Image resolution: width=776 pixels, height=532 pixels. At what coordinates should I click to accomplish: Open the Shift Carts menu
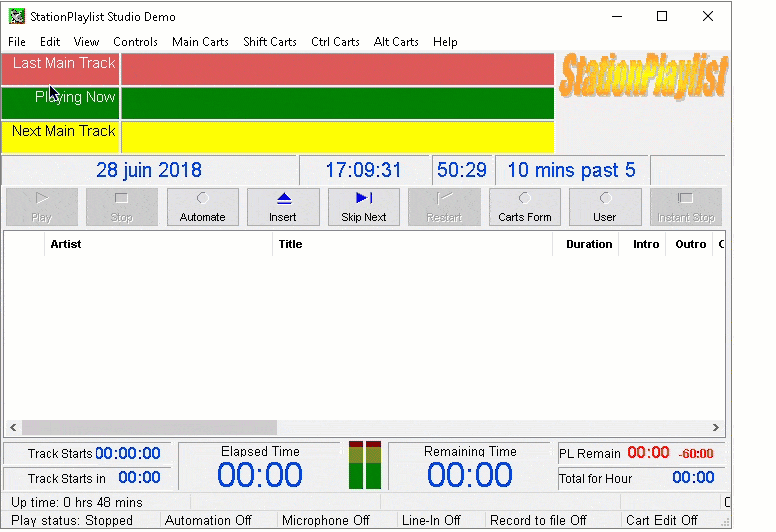[x=270, y=42]
